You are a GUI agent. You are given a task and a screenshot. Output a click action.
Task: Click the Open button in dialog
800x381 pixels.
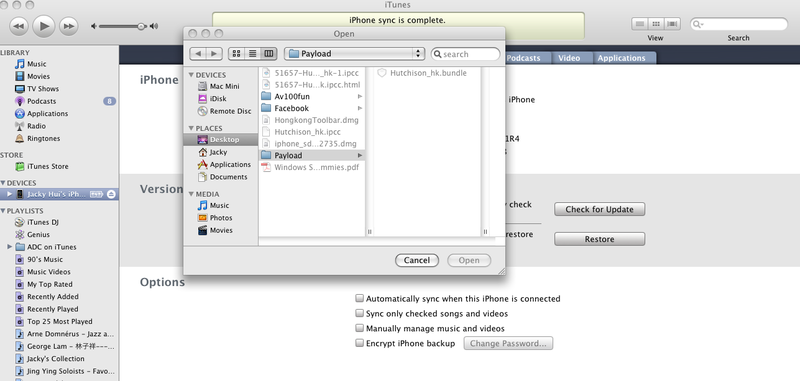(x=469, y=260)
